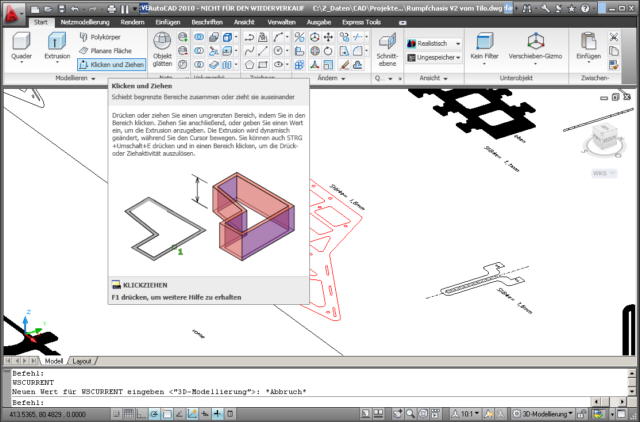Toggle polar tracking in status bar
The height and width of the screenshot is (422, 640).
(154, 413)
